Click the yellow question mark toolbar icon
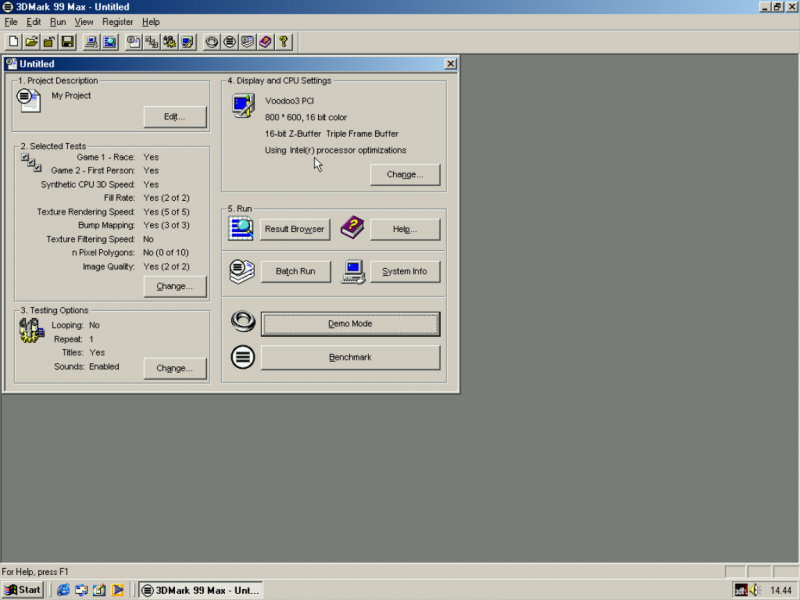This screenshot has height=600, width=800. 283,42
